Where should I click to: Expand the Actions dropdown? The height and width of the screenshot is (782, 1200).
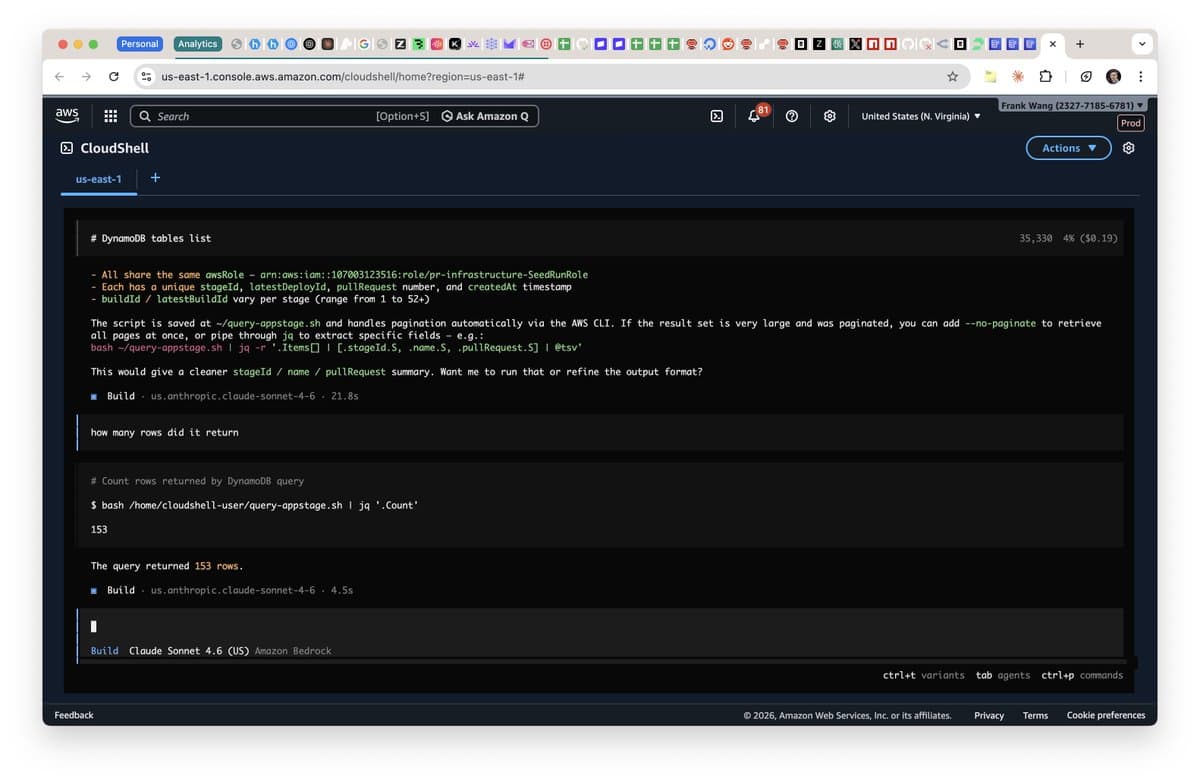(x=1068, y=147)
